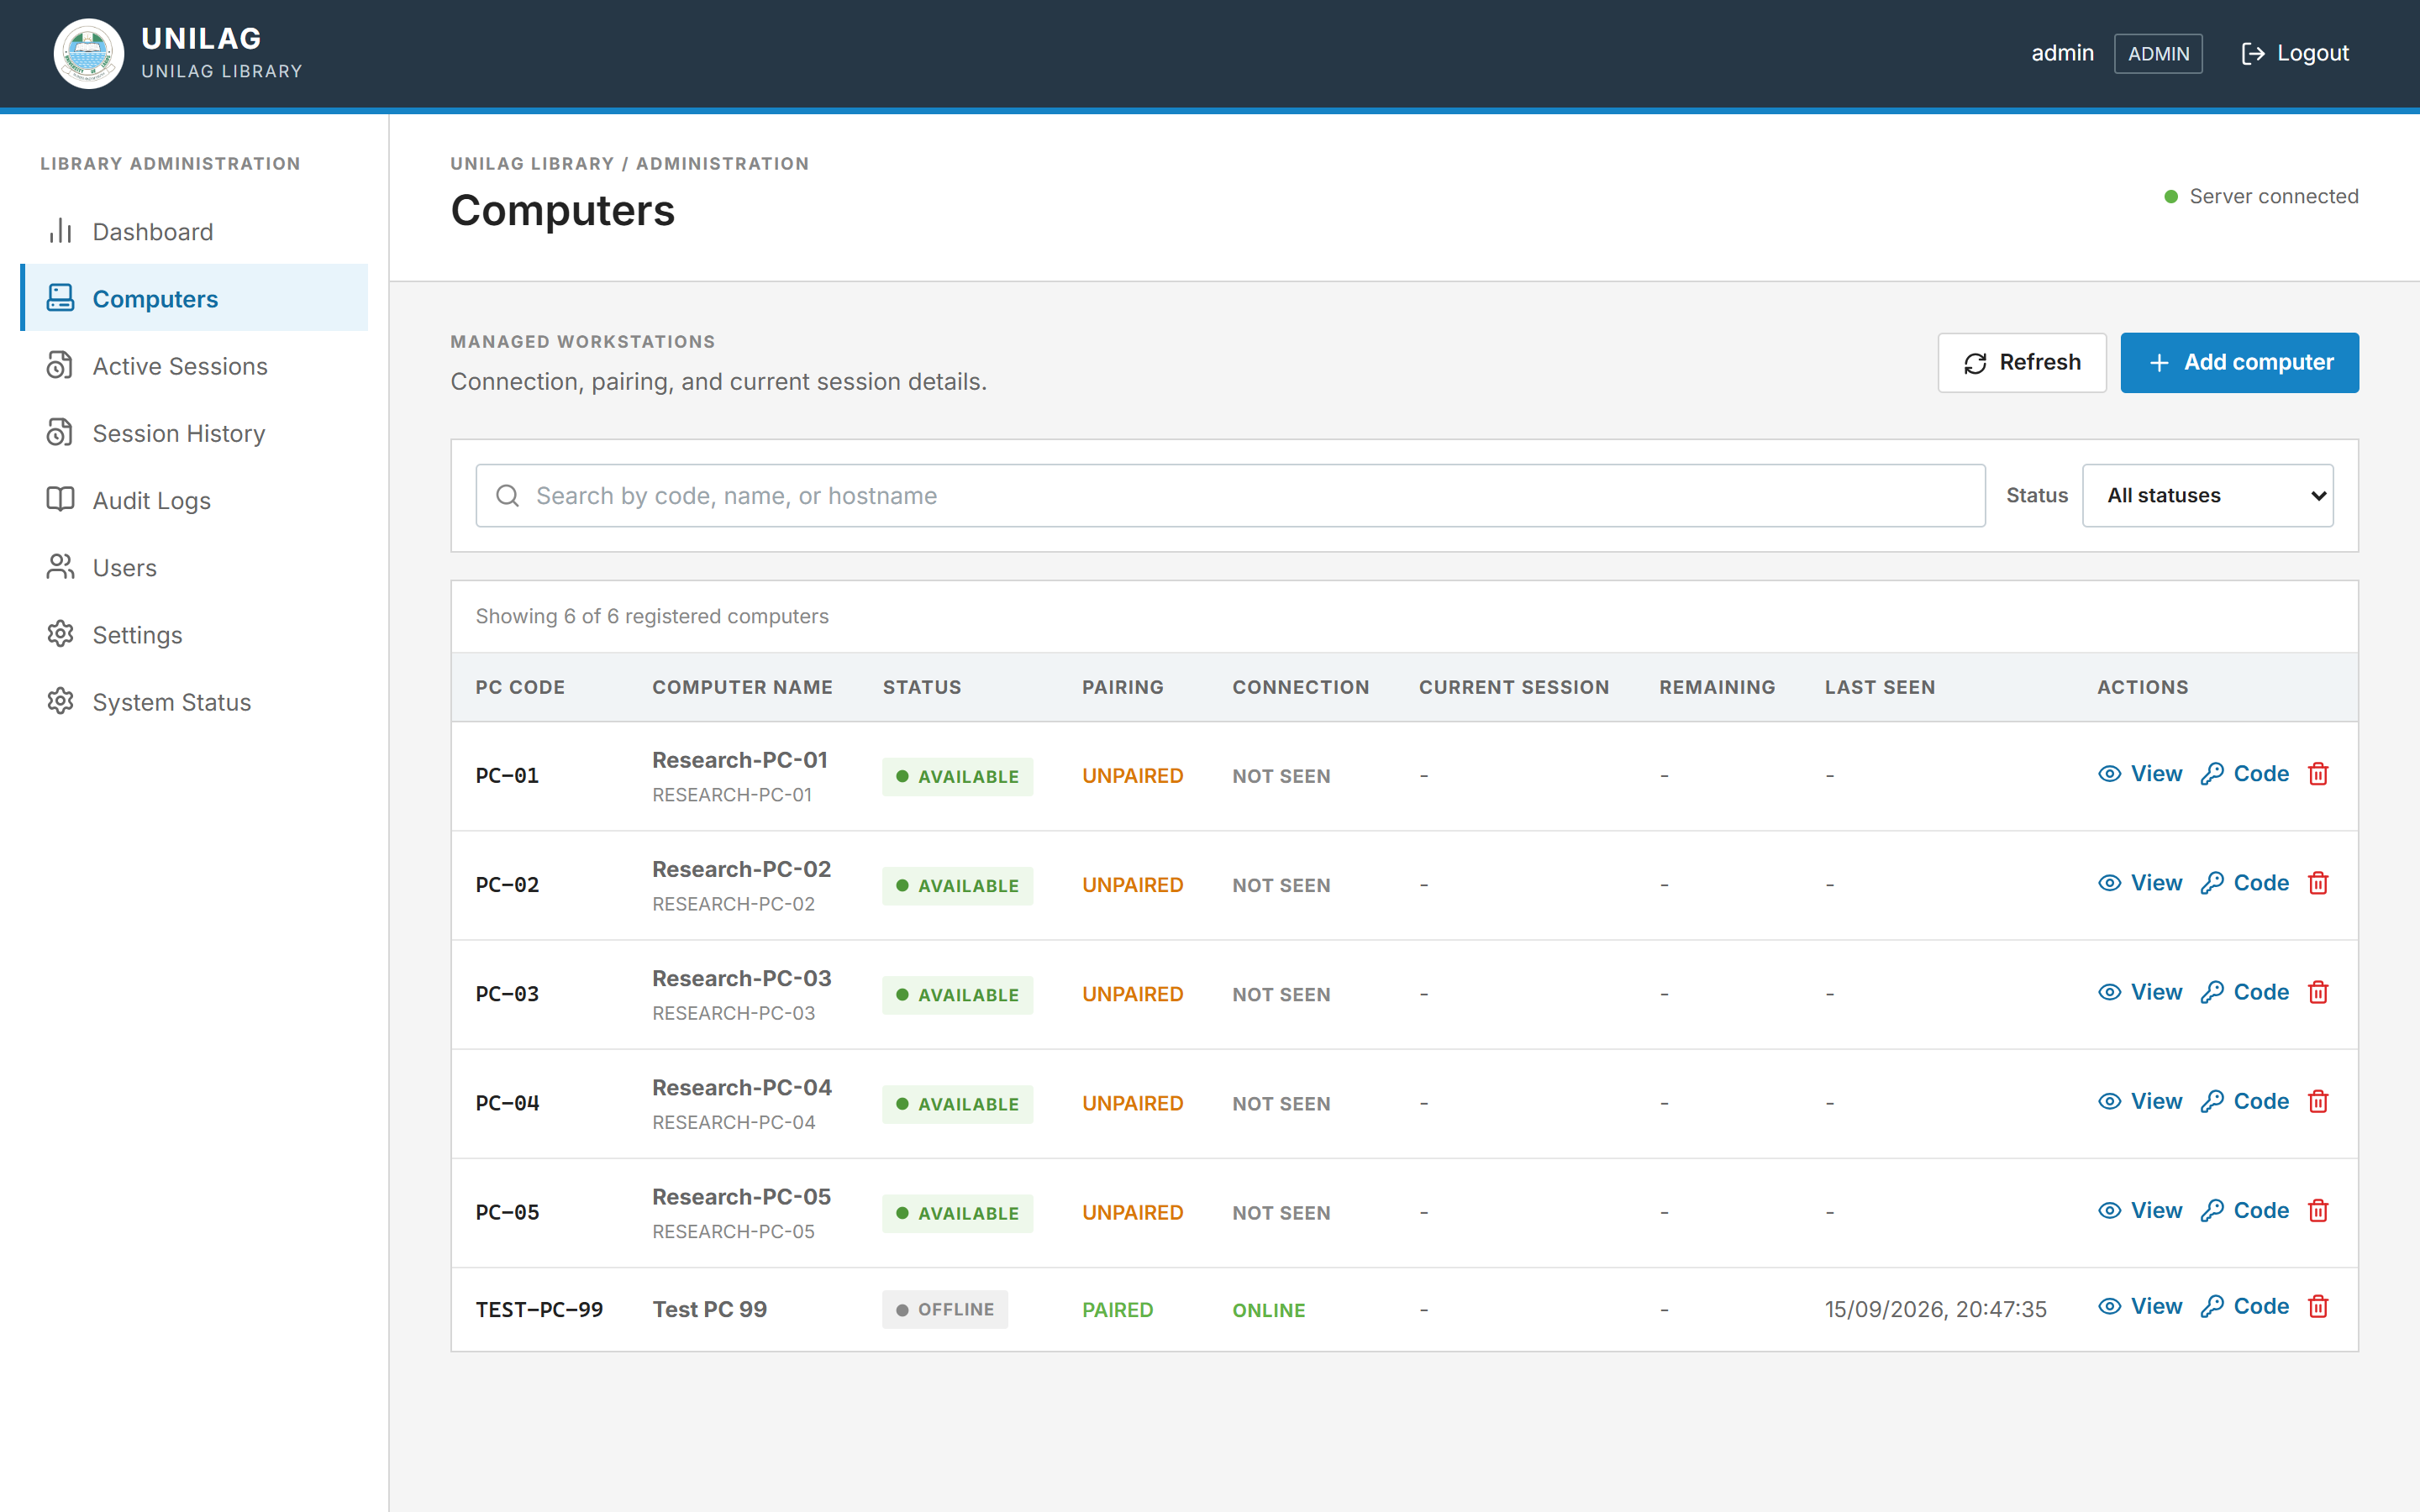
Task: Click the Research-PC-03 computer name
Action: 741,978
